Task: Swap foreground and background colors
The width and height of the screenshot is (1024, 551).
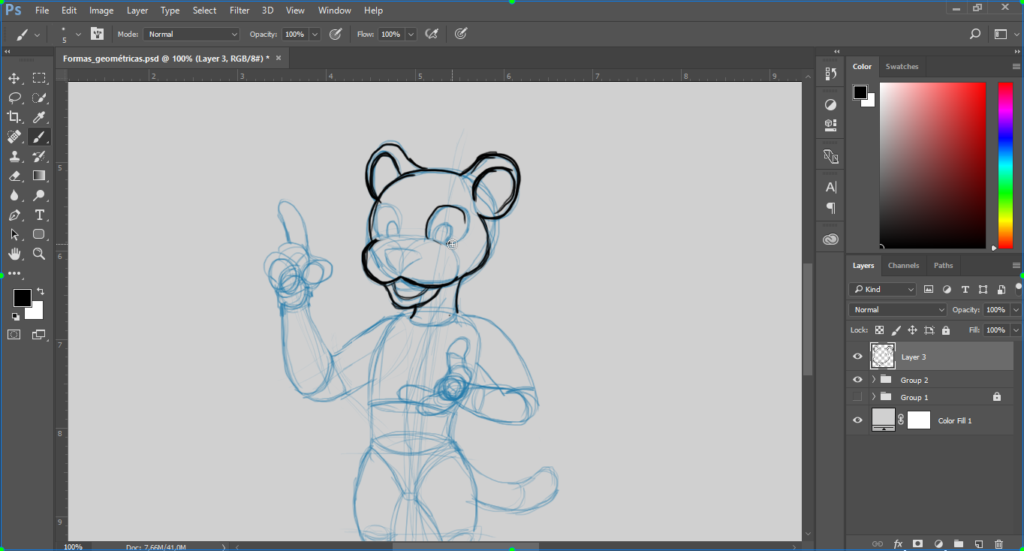Action: click(40, 291)
